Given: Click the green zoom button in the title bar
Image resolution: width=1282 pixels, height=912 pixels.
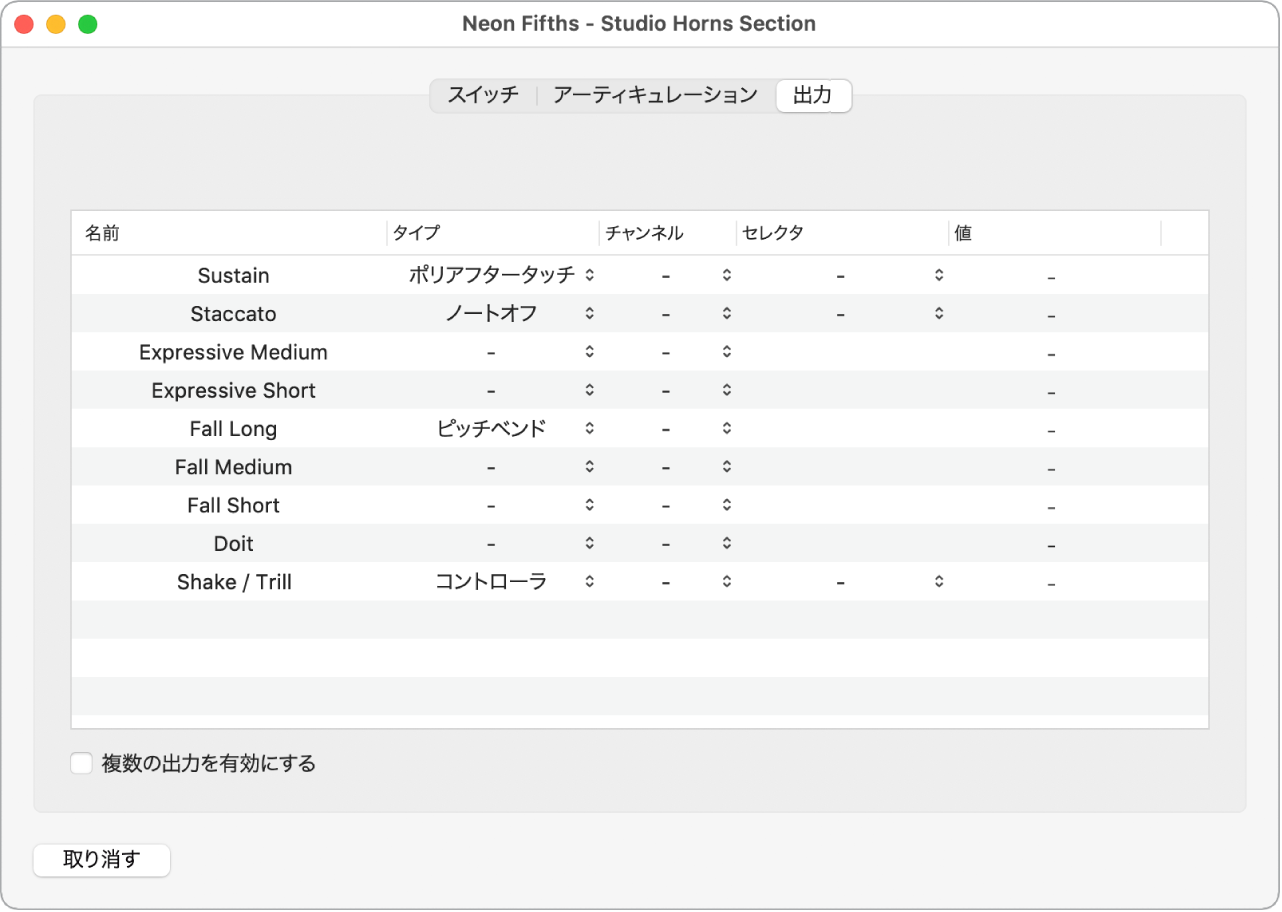Looking at the screenshot, I should [87, 22].
